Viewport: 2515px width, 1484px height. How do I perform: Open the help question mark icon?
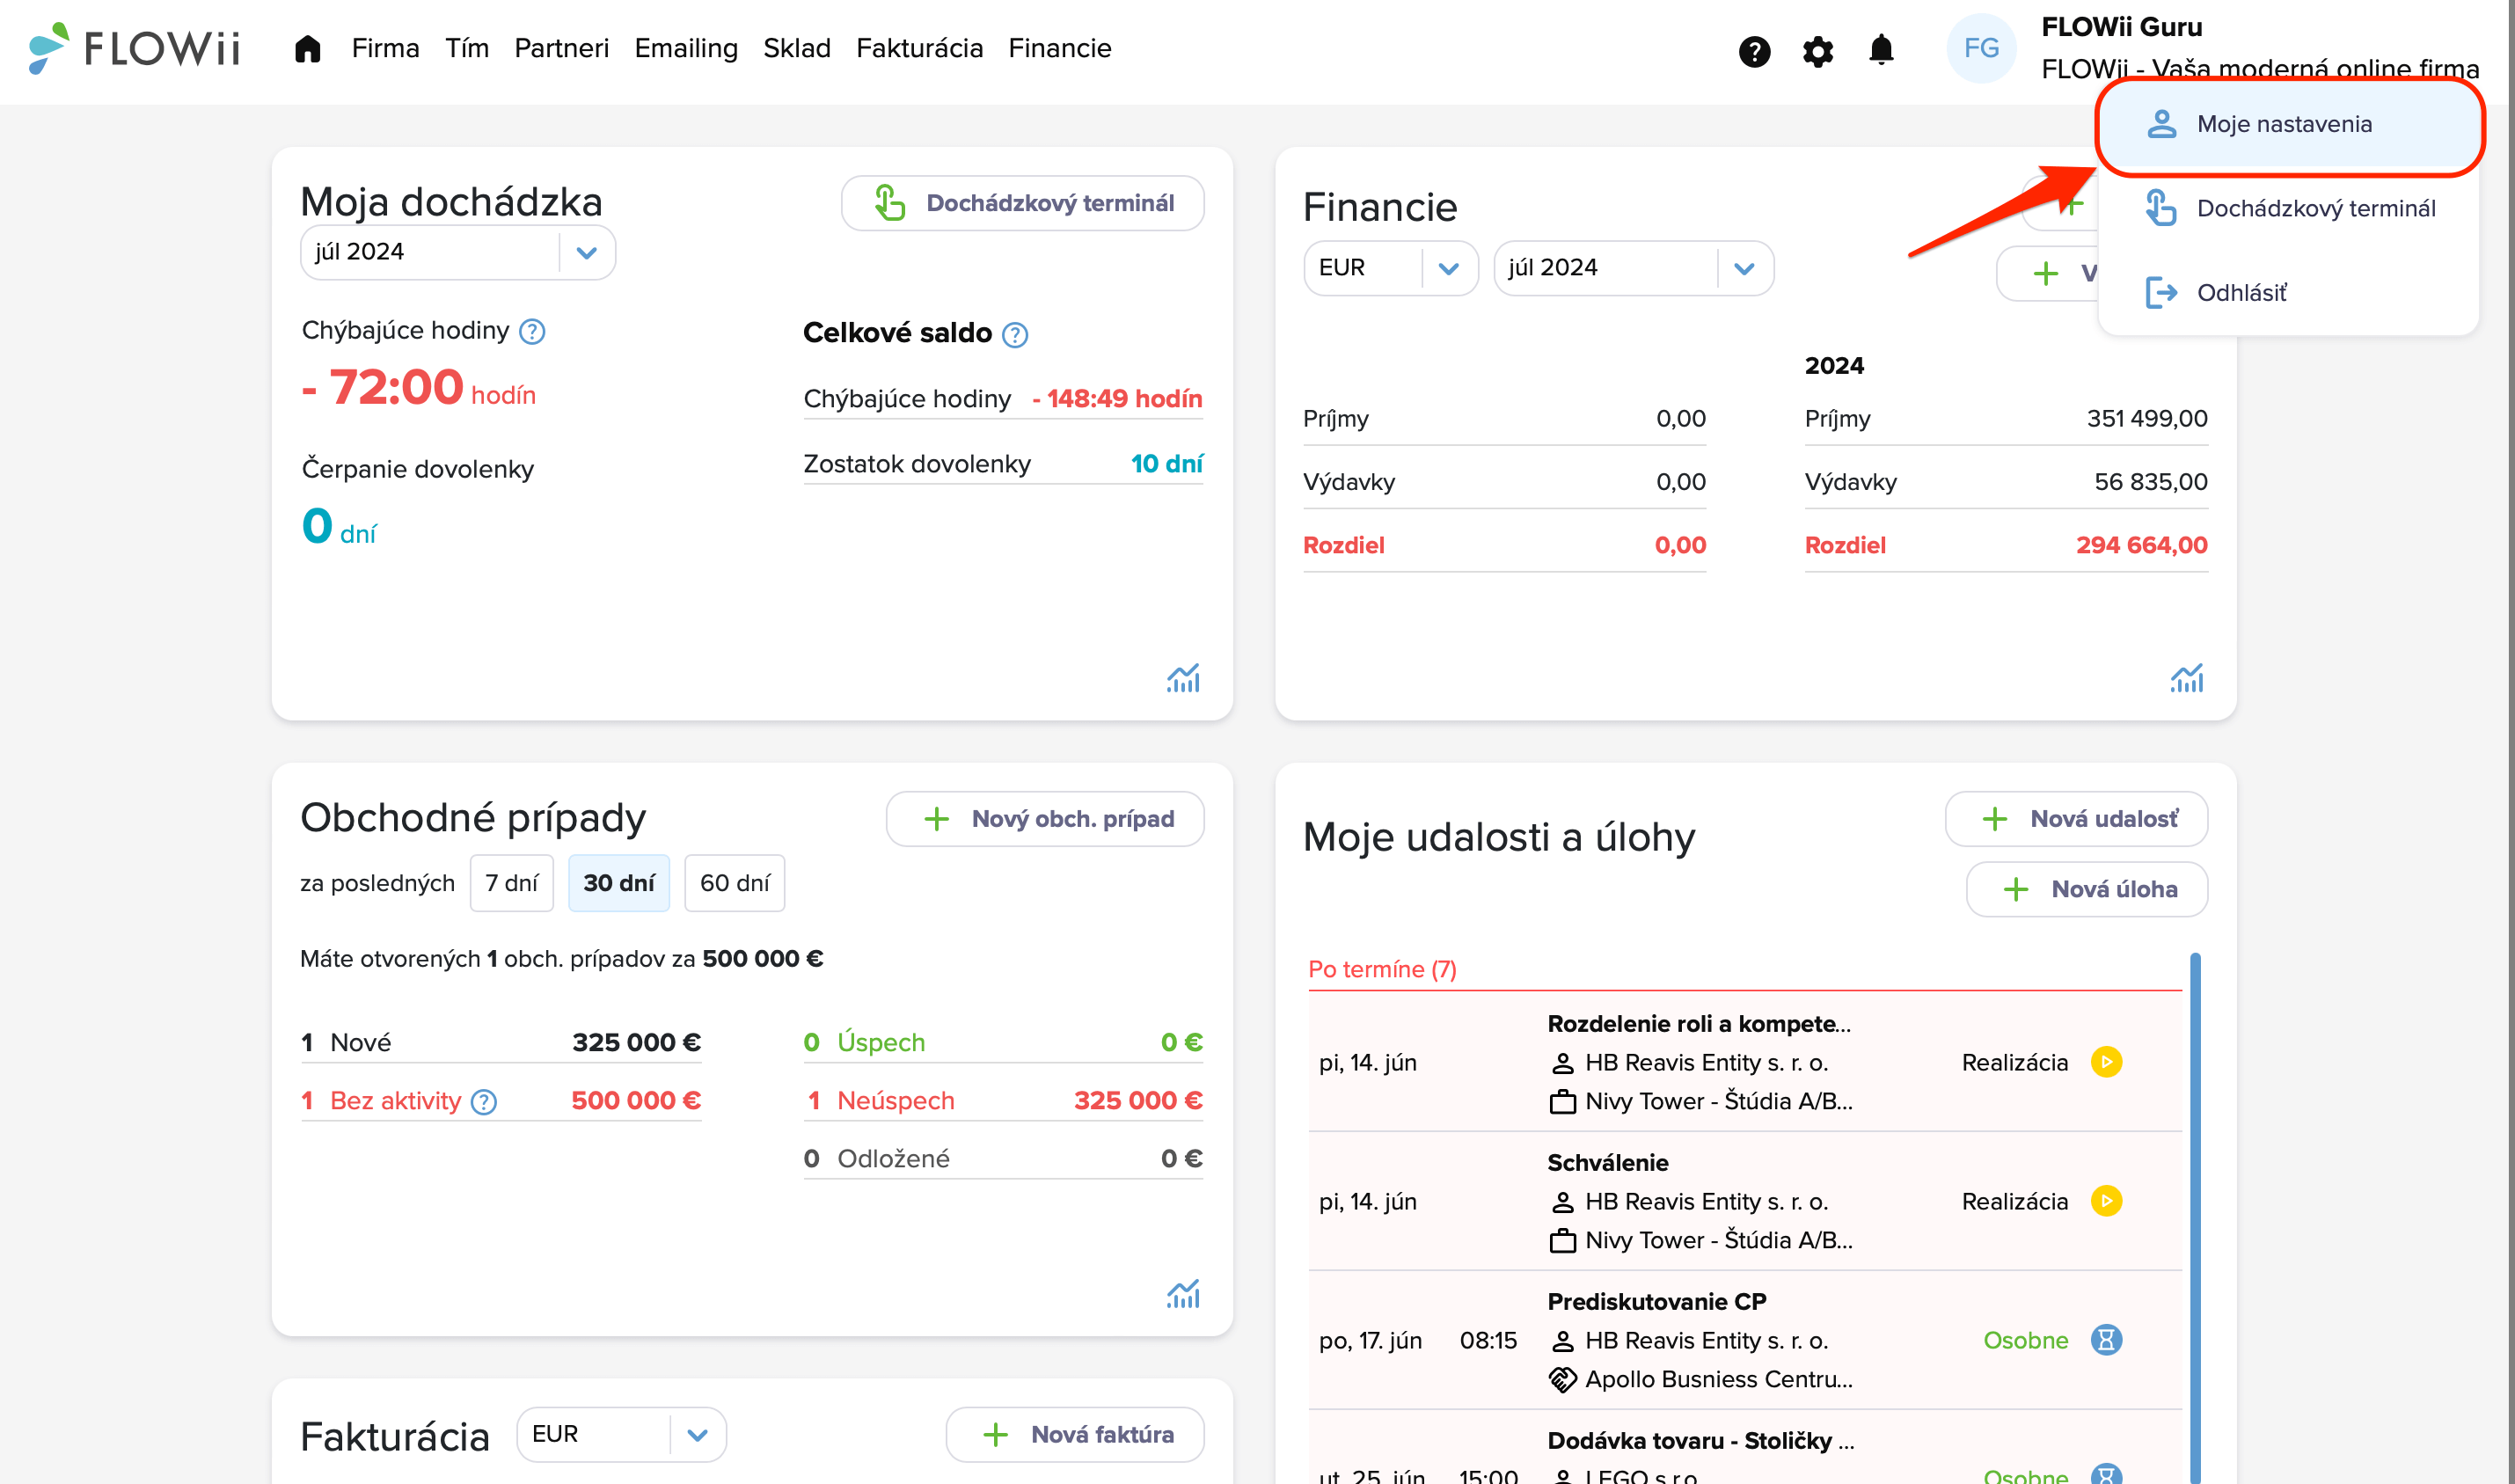click(1754, 51)
